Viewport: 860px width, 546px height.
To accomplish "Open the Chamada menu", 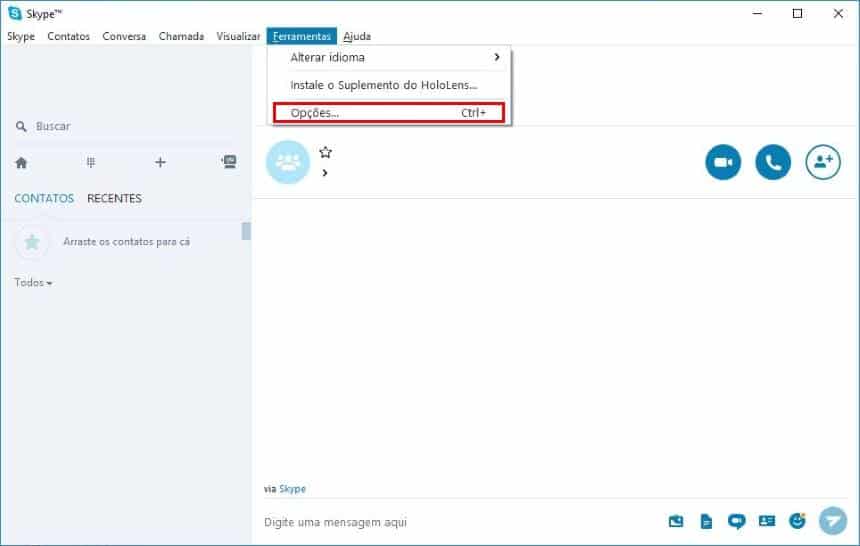I will (181, 36).
